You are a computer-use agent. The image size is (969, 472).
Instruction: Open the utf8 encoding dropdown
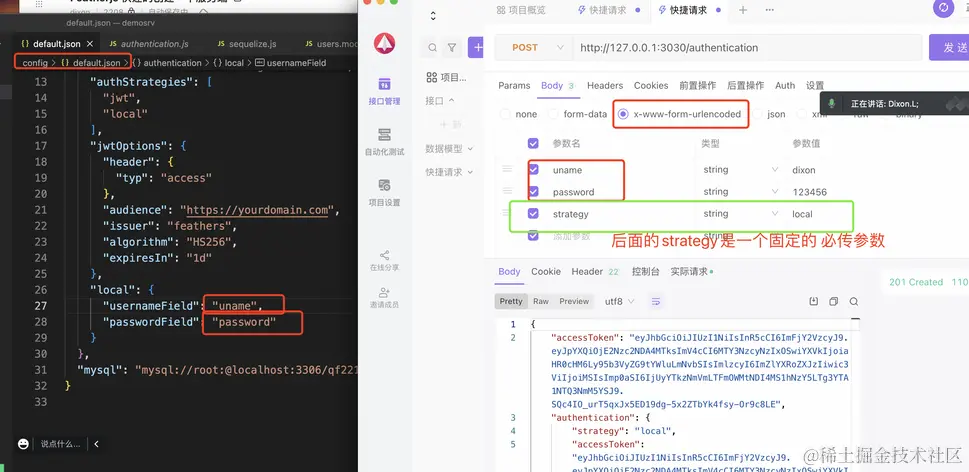coord(619,301)
